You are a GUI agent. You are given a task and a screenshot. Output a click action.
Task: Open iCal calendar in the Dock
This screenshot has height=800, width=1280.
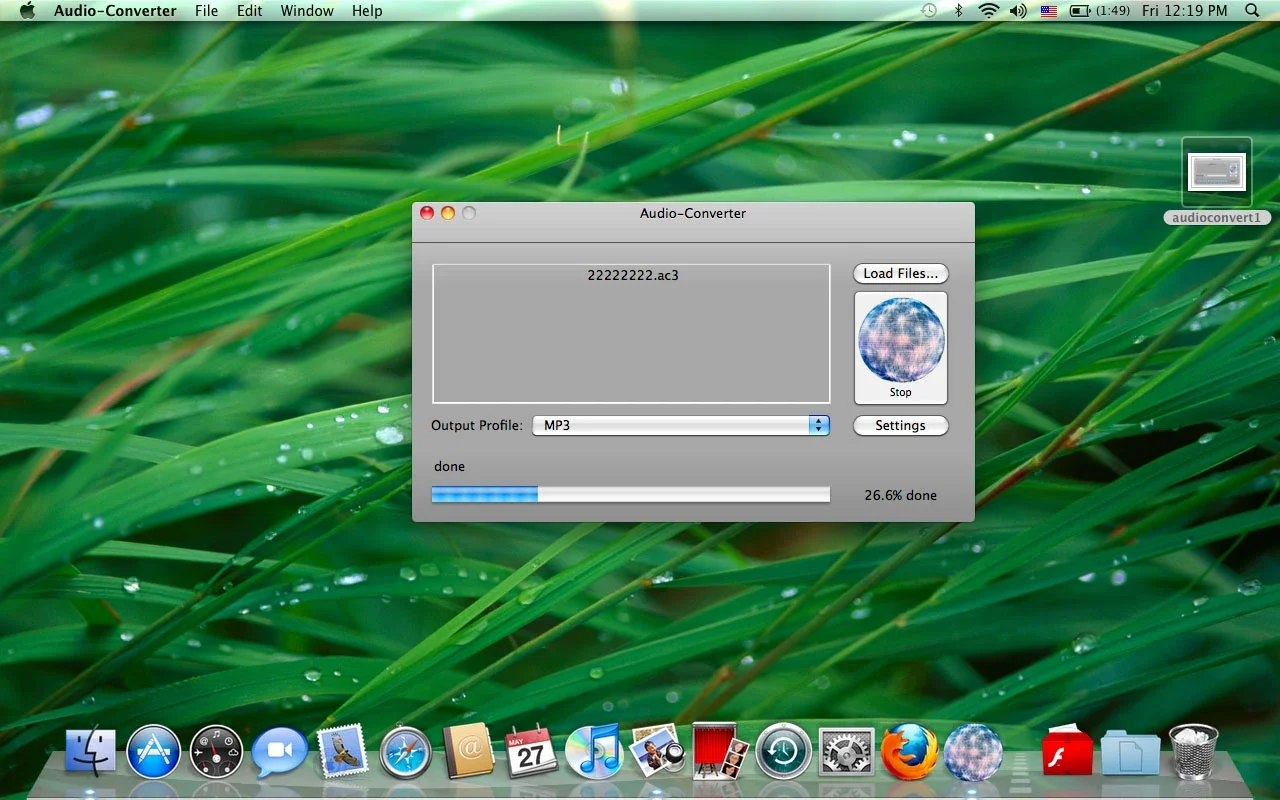coord(531,750)
